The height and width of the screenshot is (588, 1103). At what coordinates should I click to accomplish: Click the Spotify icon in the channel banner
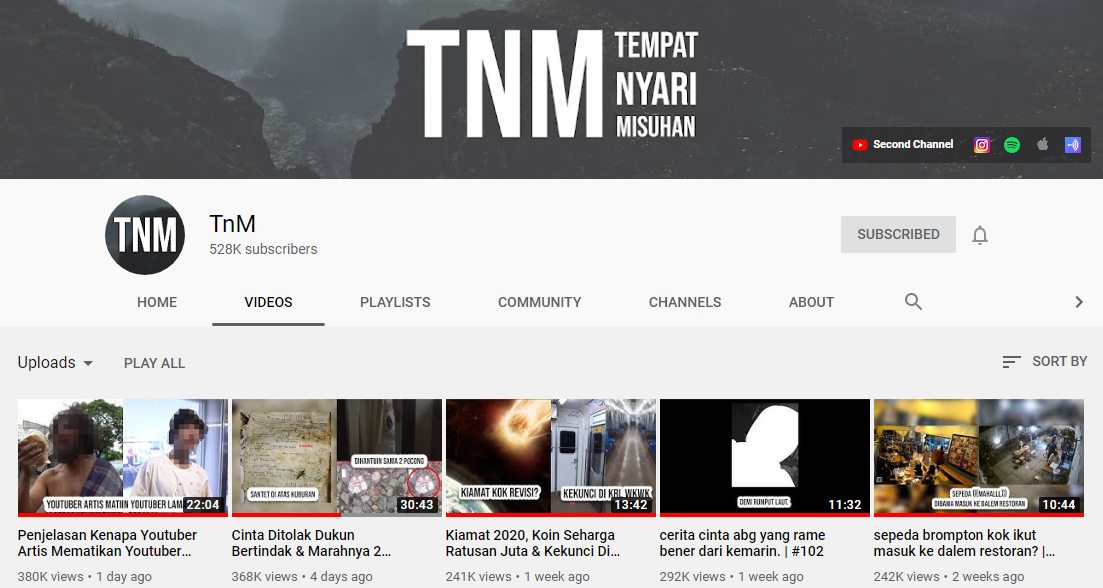[x=1011, y=145]
